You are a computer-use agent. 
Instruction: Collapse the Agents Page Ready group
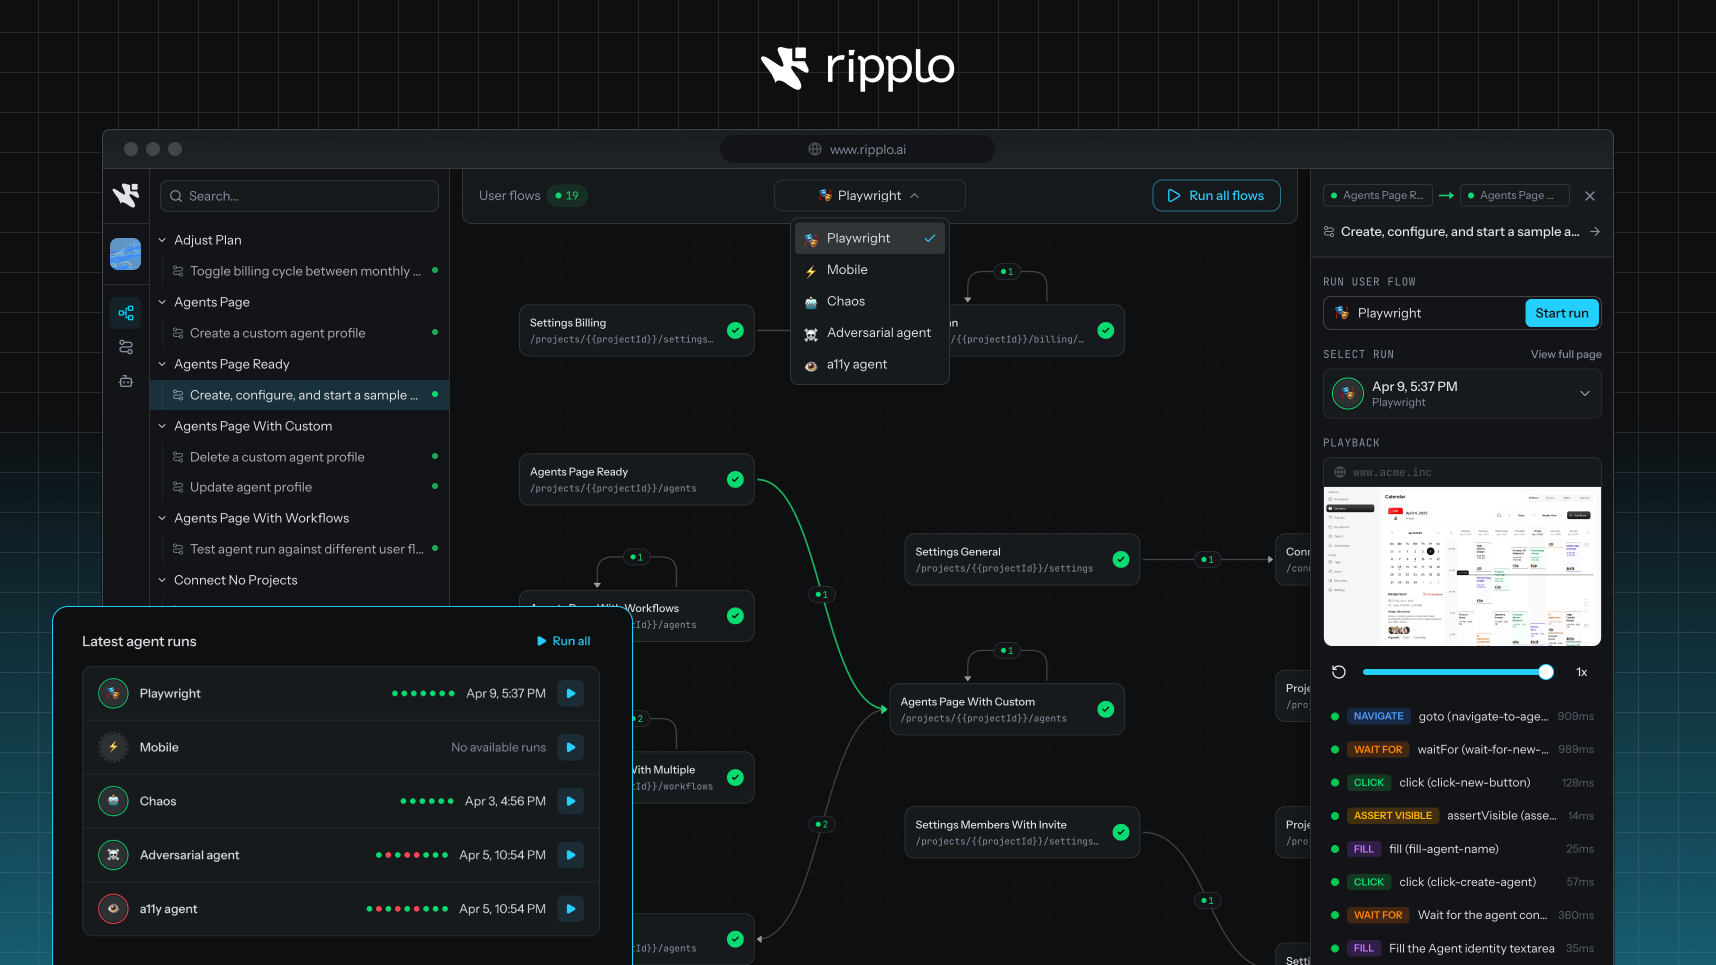point(162,364)
